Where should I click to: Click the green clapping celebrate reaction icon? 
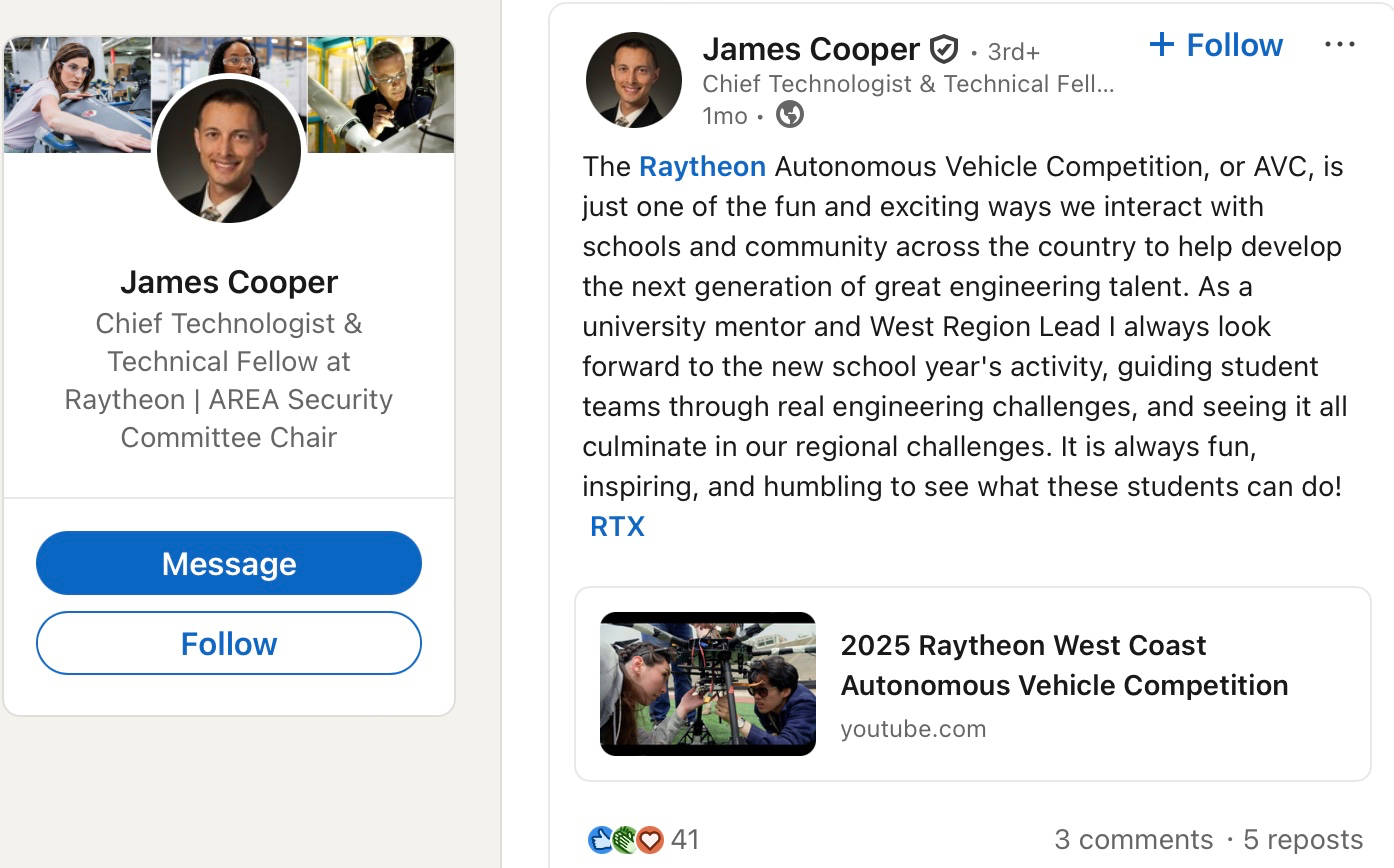pyautogui.click(x=625, y=839)
